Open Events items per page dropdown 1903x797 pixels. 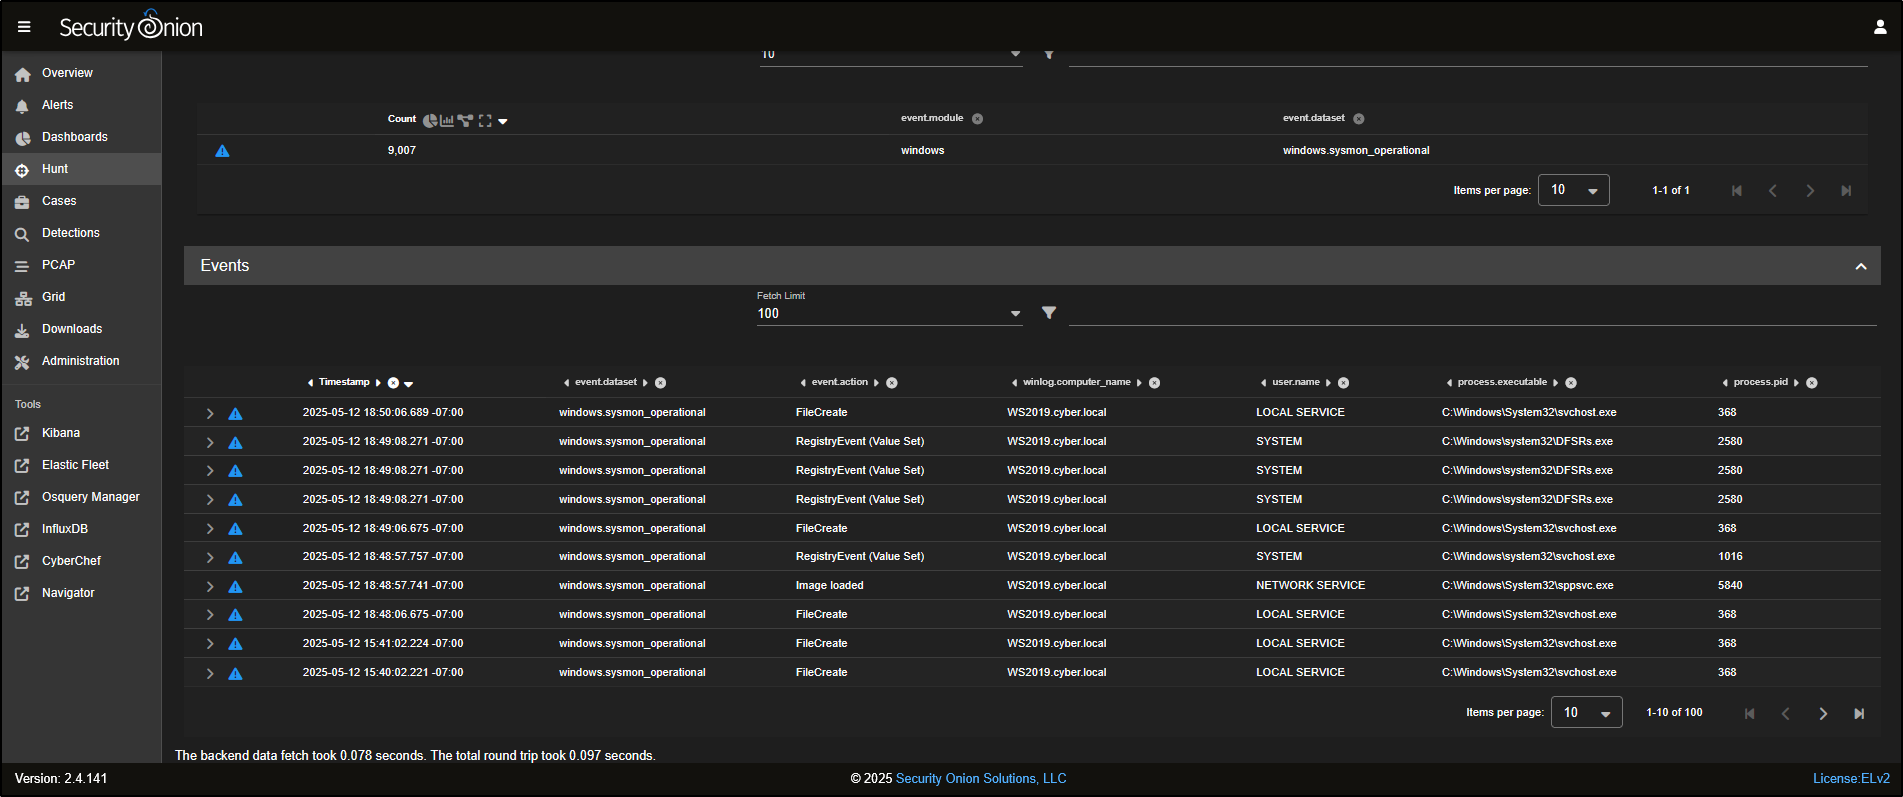[x=1586, y=713]
